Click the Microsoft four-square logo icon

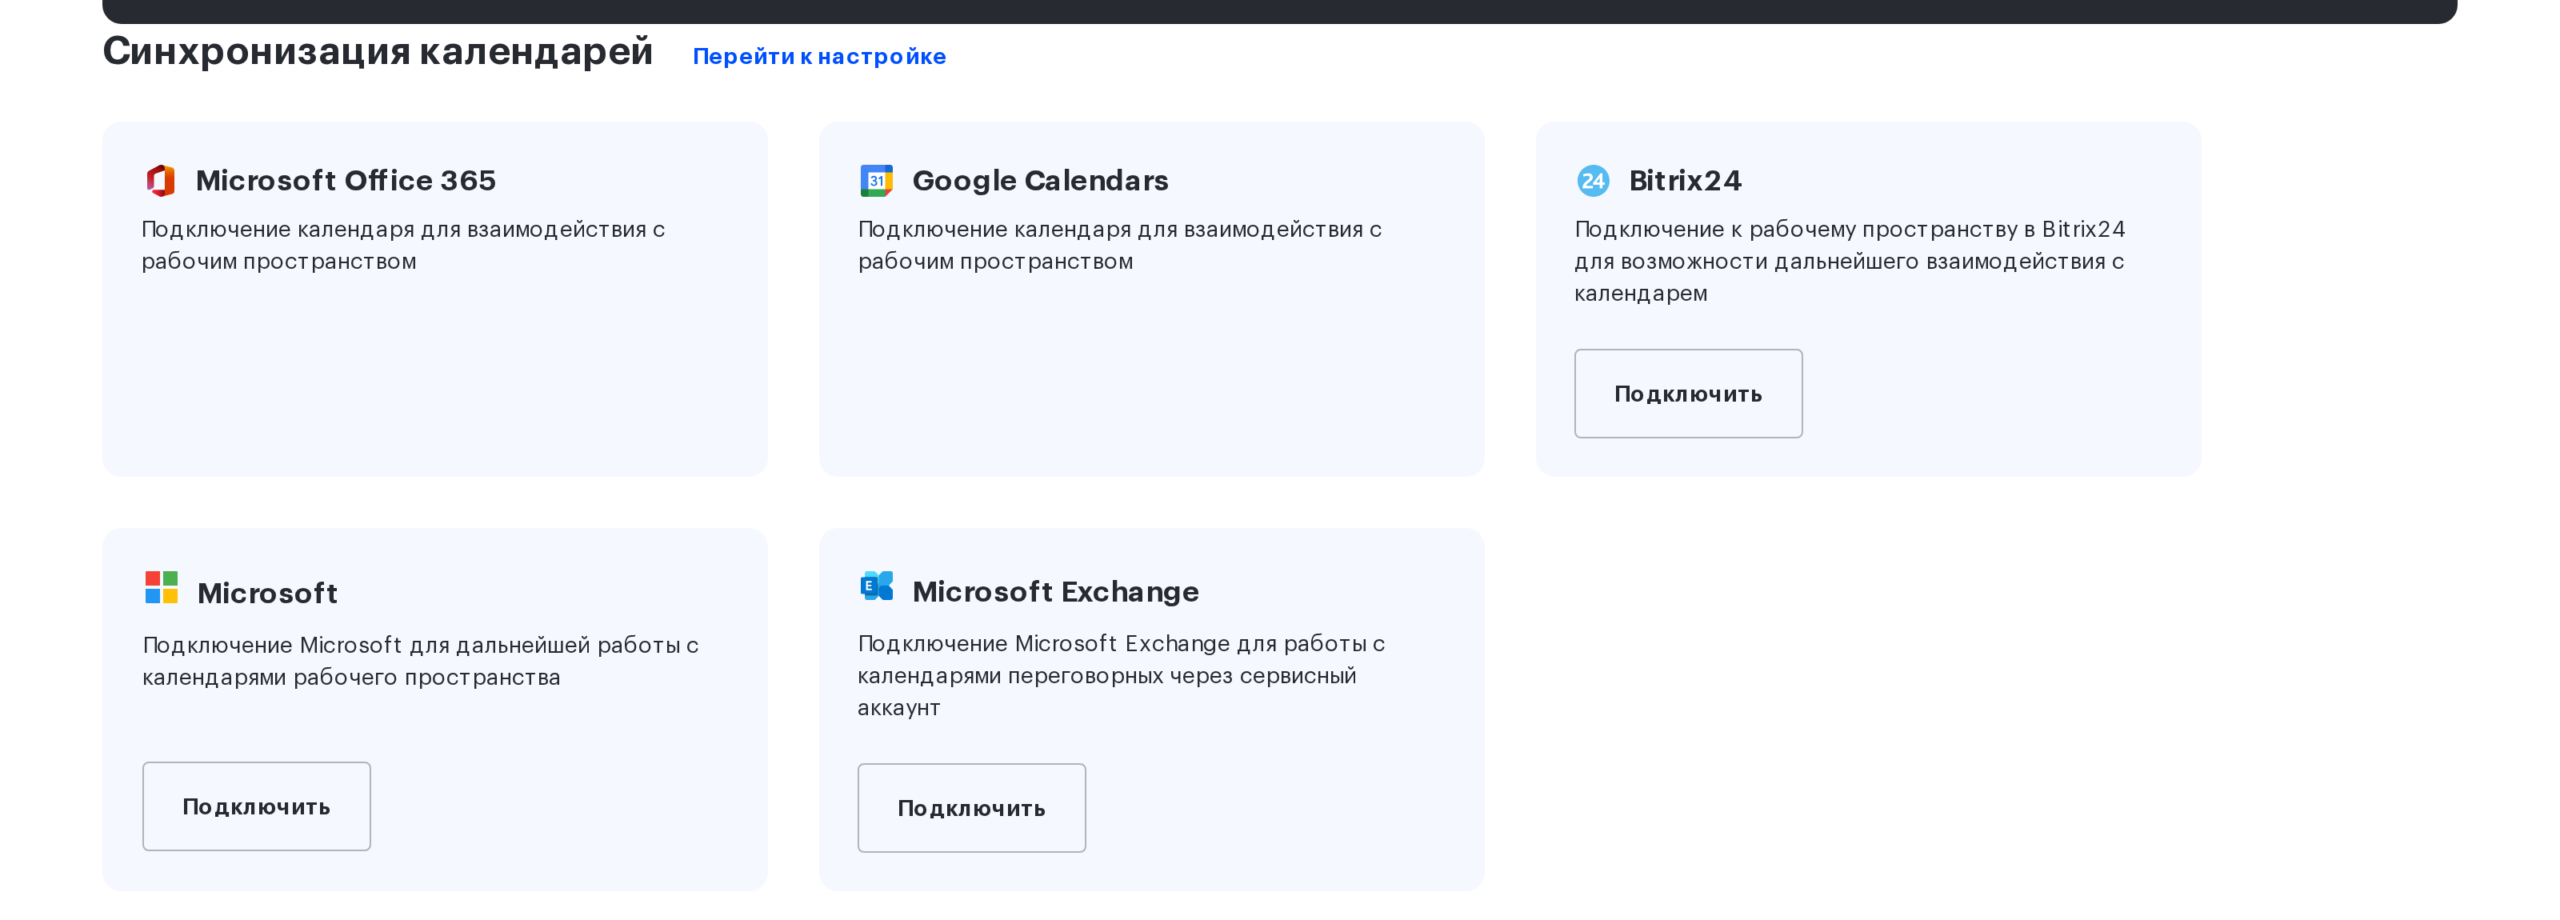pos(161,588)
